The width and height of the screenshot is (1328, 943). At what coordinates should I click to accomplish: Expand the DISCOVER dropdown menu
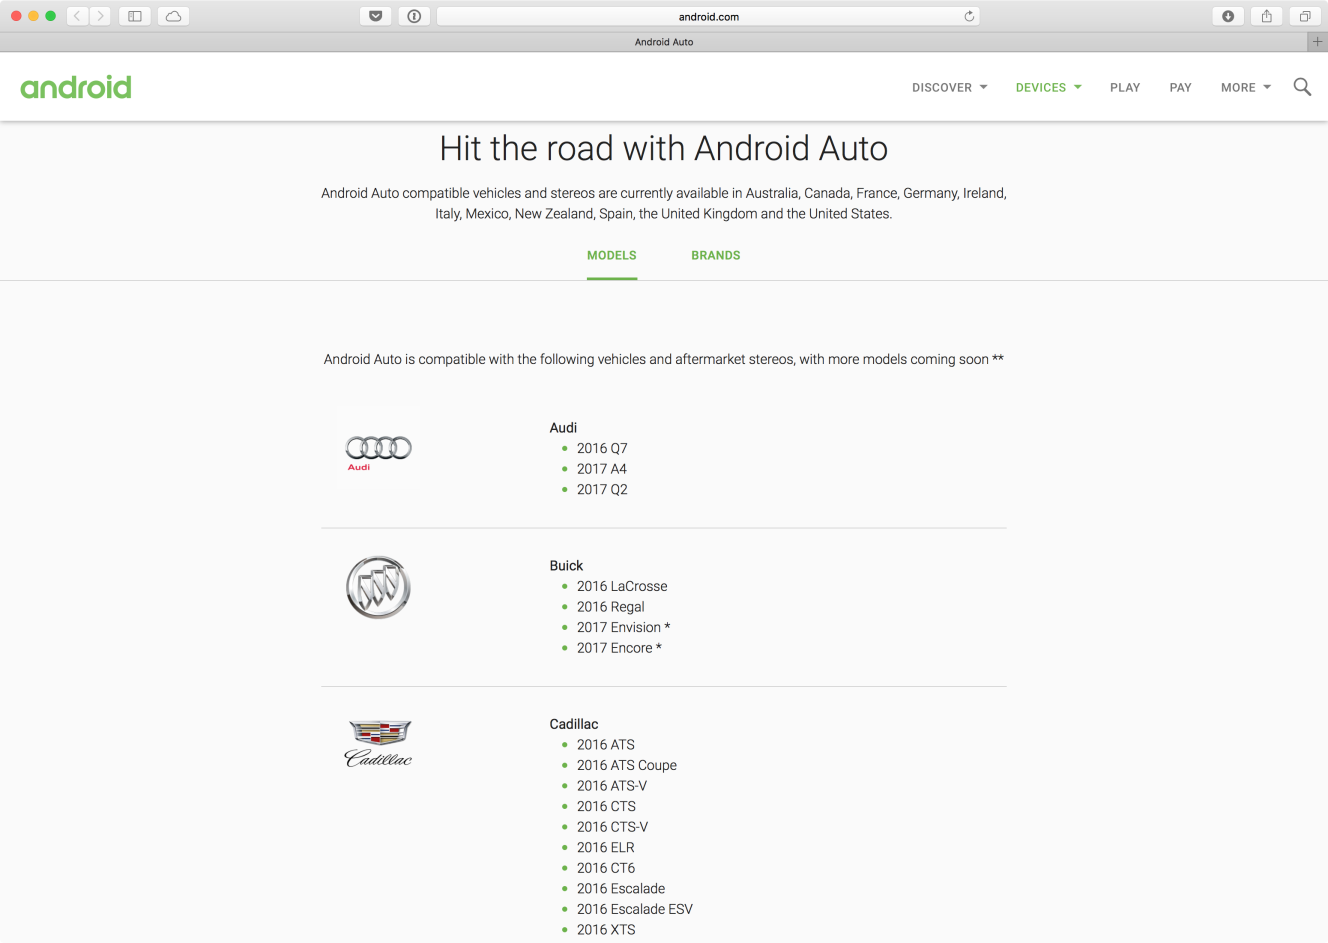[x=949, y=87]
